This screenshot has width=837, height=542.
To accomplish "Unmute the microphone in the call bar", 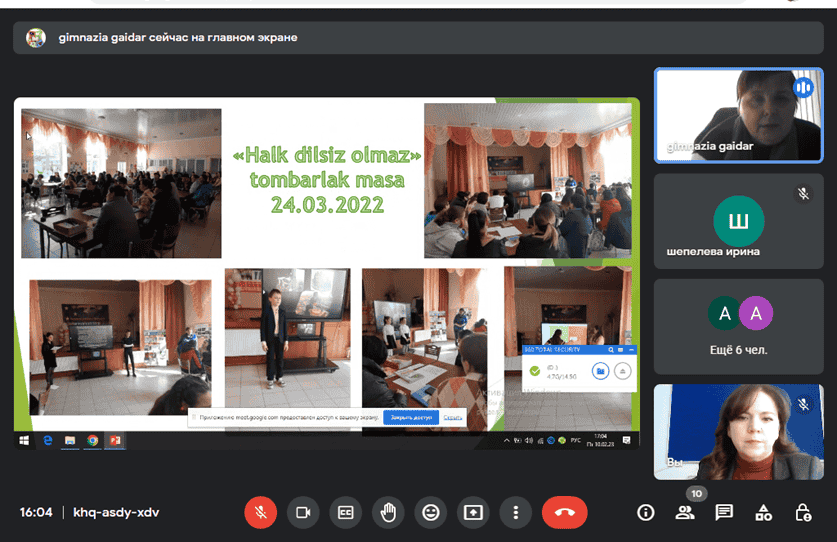I will (260, 512).
